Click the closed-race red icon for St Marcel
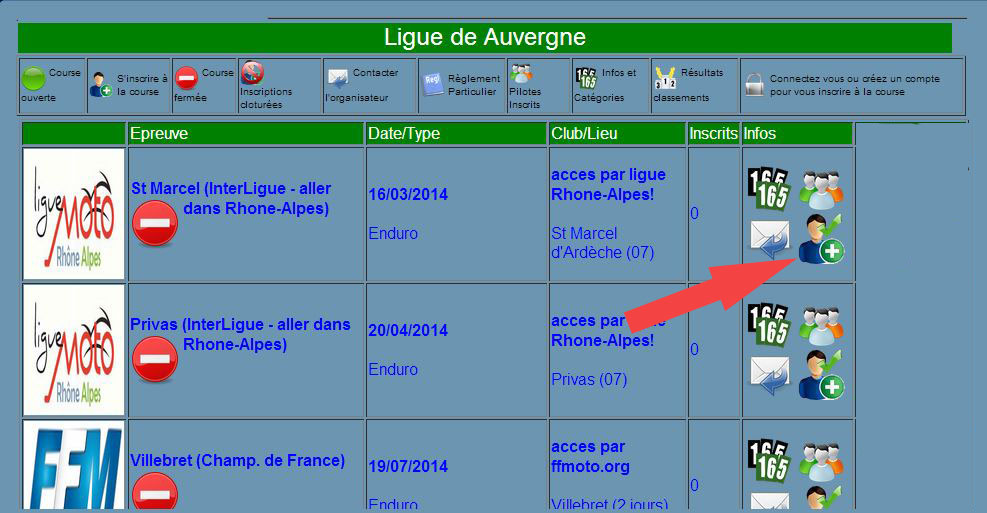Viewport: 987px width, 513px height. tap(155, 223)
